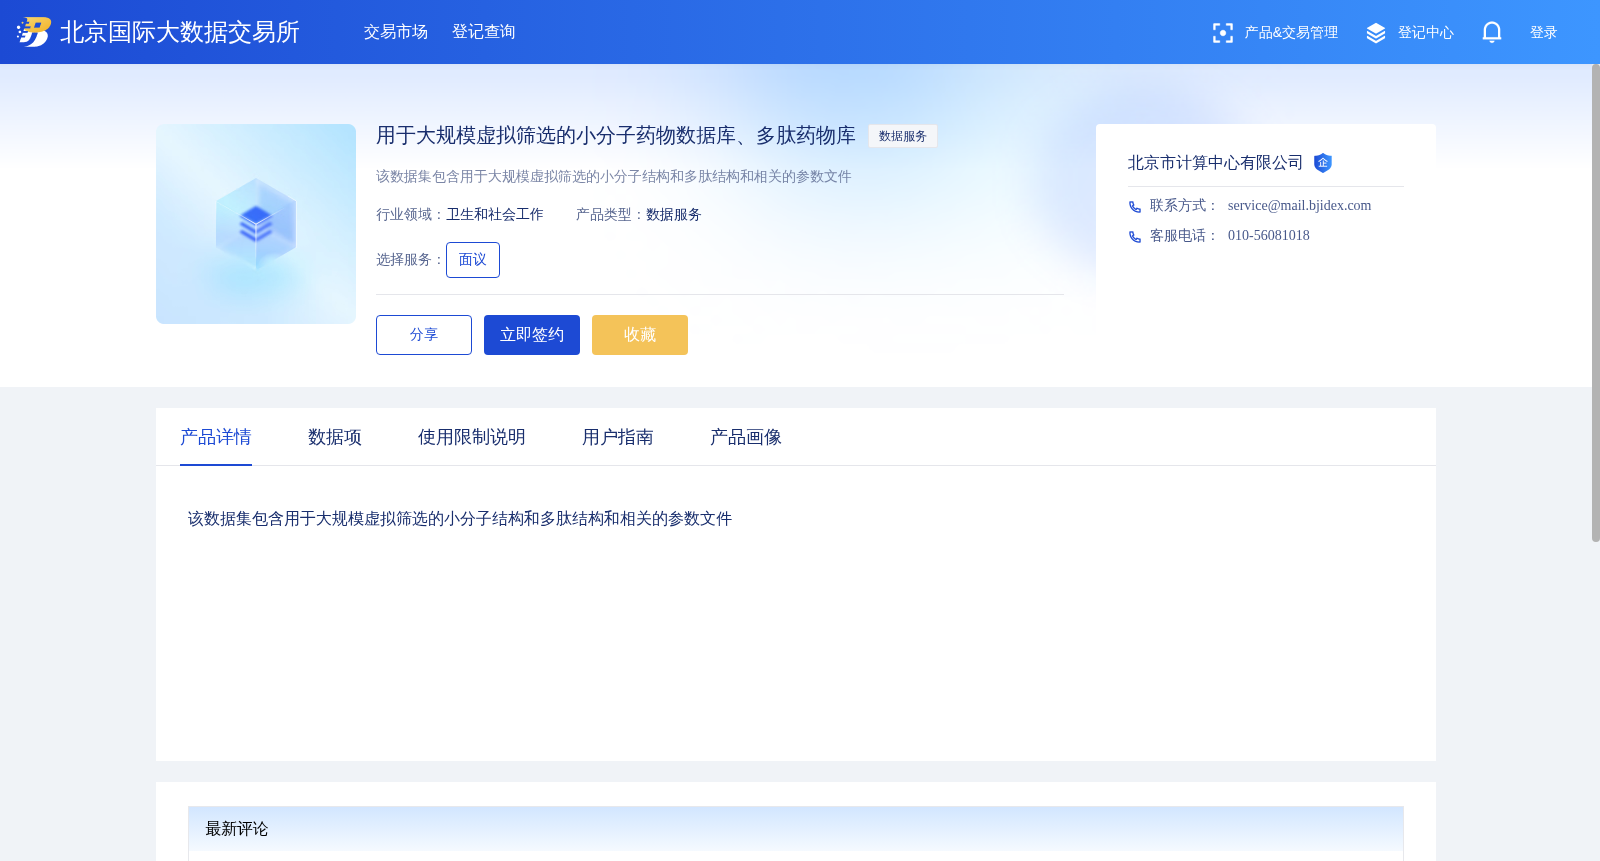Click the phone icon next to 联系方式
Screen dimensions: 1600x861
click(1135, 207)
